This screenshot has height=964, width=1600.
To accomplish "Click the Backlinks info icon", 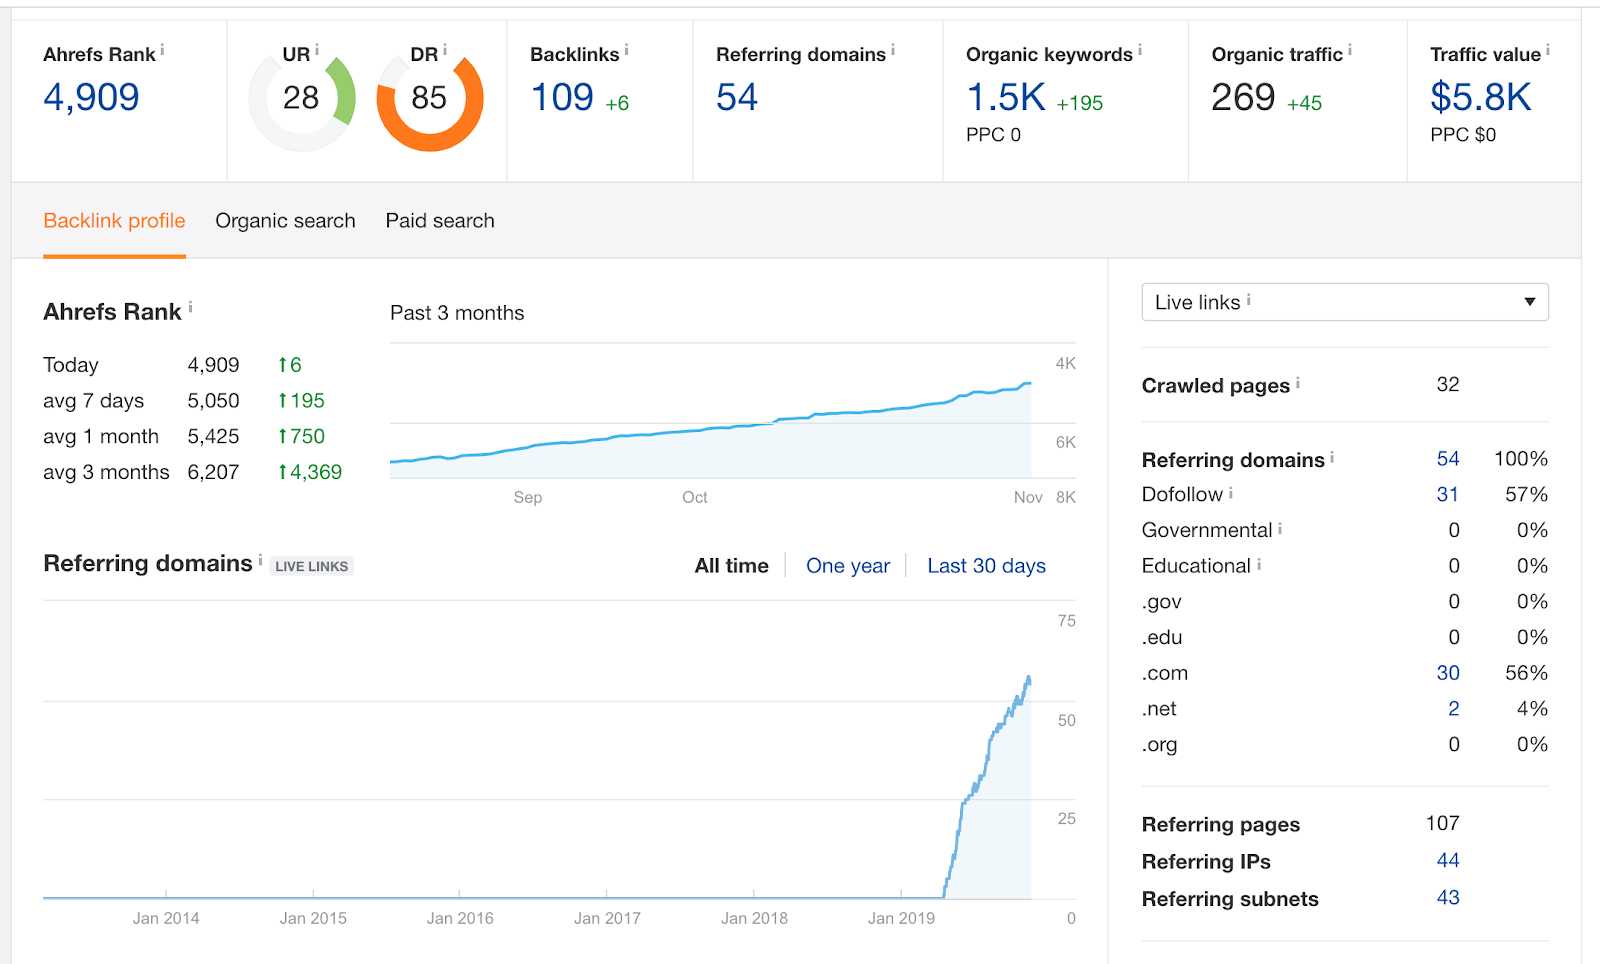I will tap(627, 49).
